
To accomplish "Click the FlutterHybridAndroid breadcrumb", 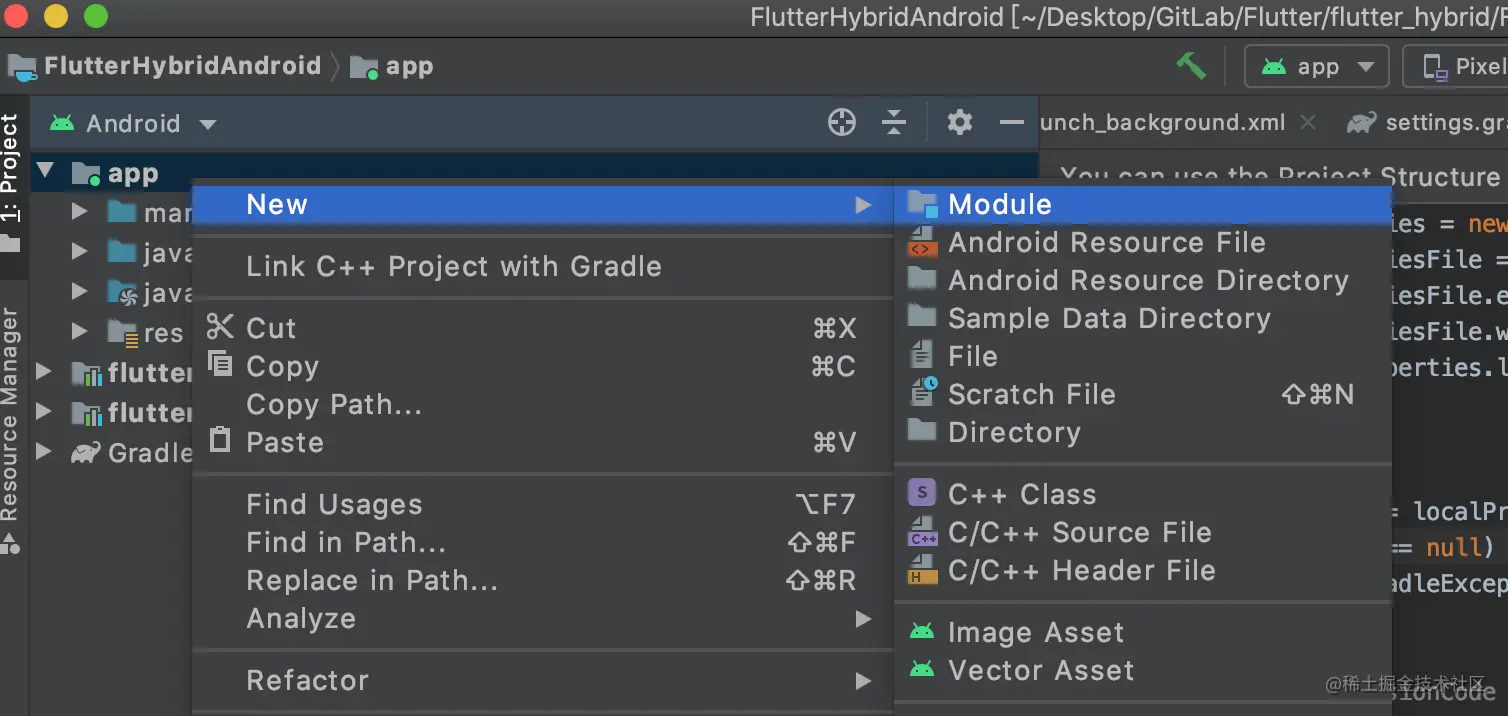I will pos(165,67).
